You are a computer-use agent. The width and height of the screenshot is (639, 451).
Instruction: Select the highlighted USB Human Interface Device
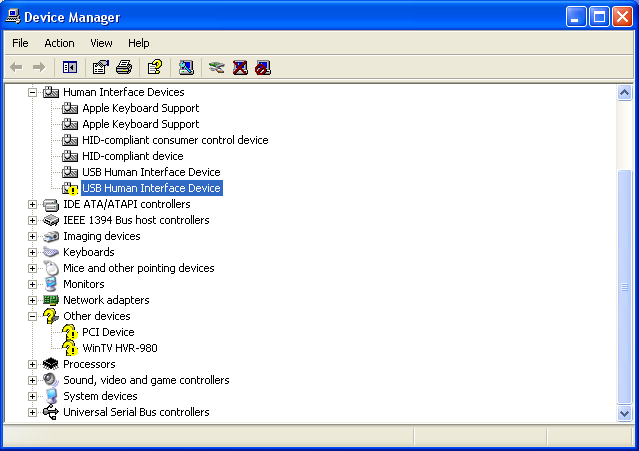coord(152,188)
